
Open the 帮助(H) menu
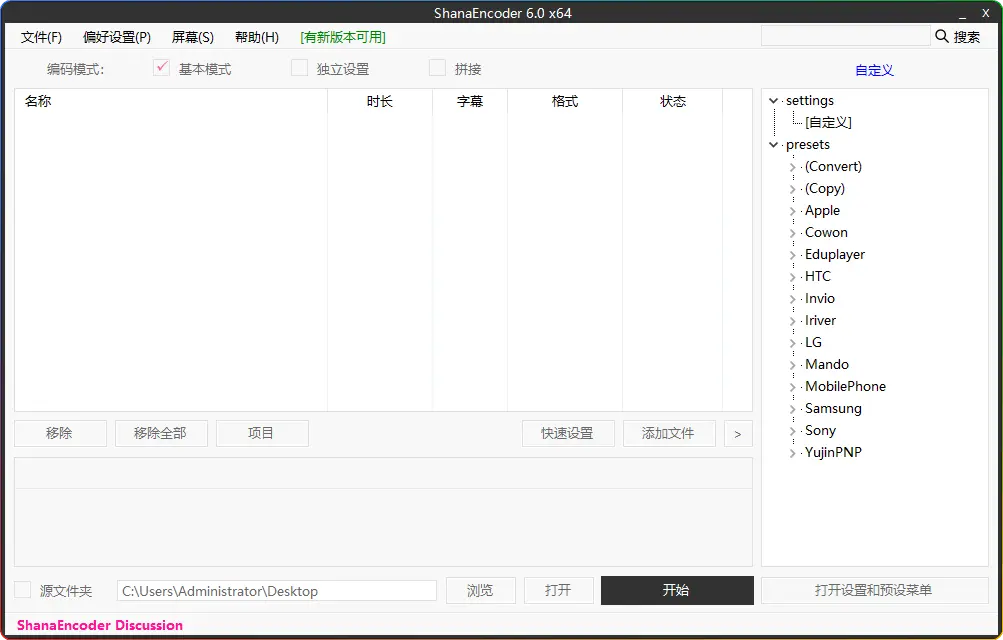tap(257, 37)
